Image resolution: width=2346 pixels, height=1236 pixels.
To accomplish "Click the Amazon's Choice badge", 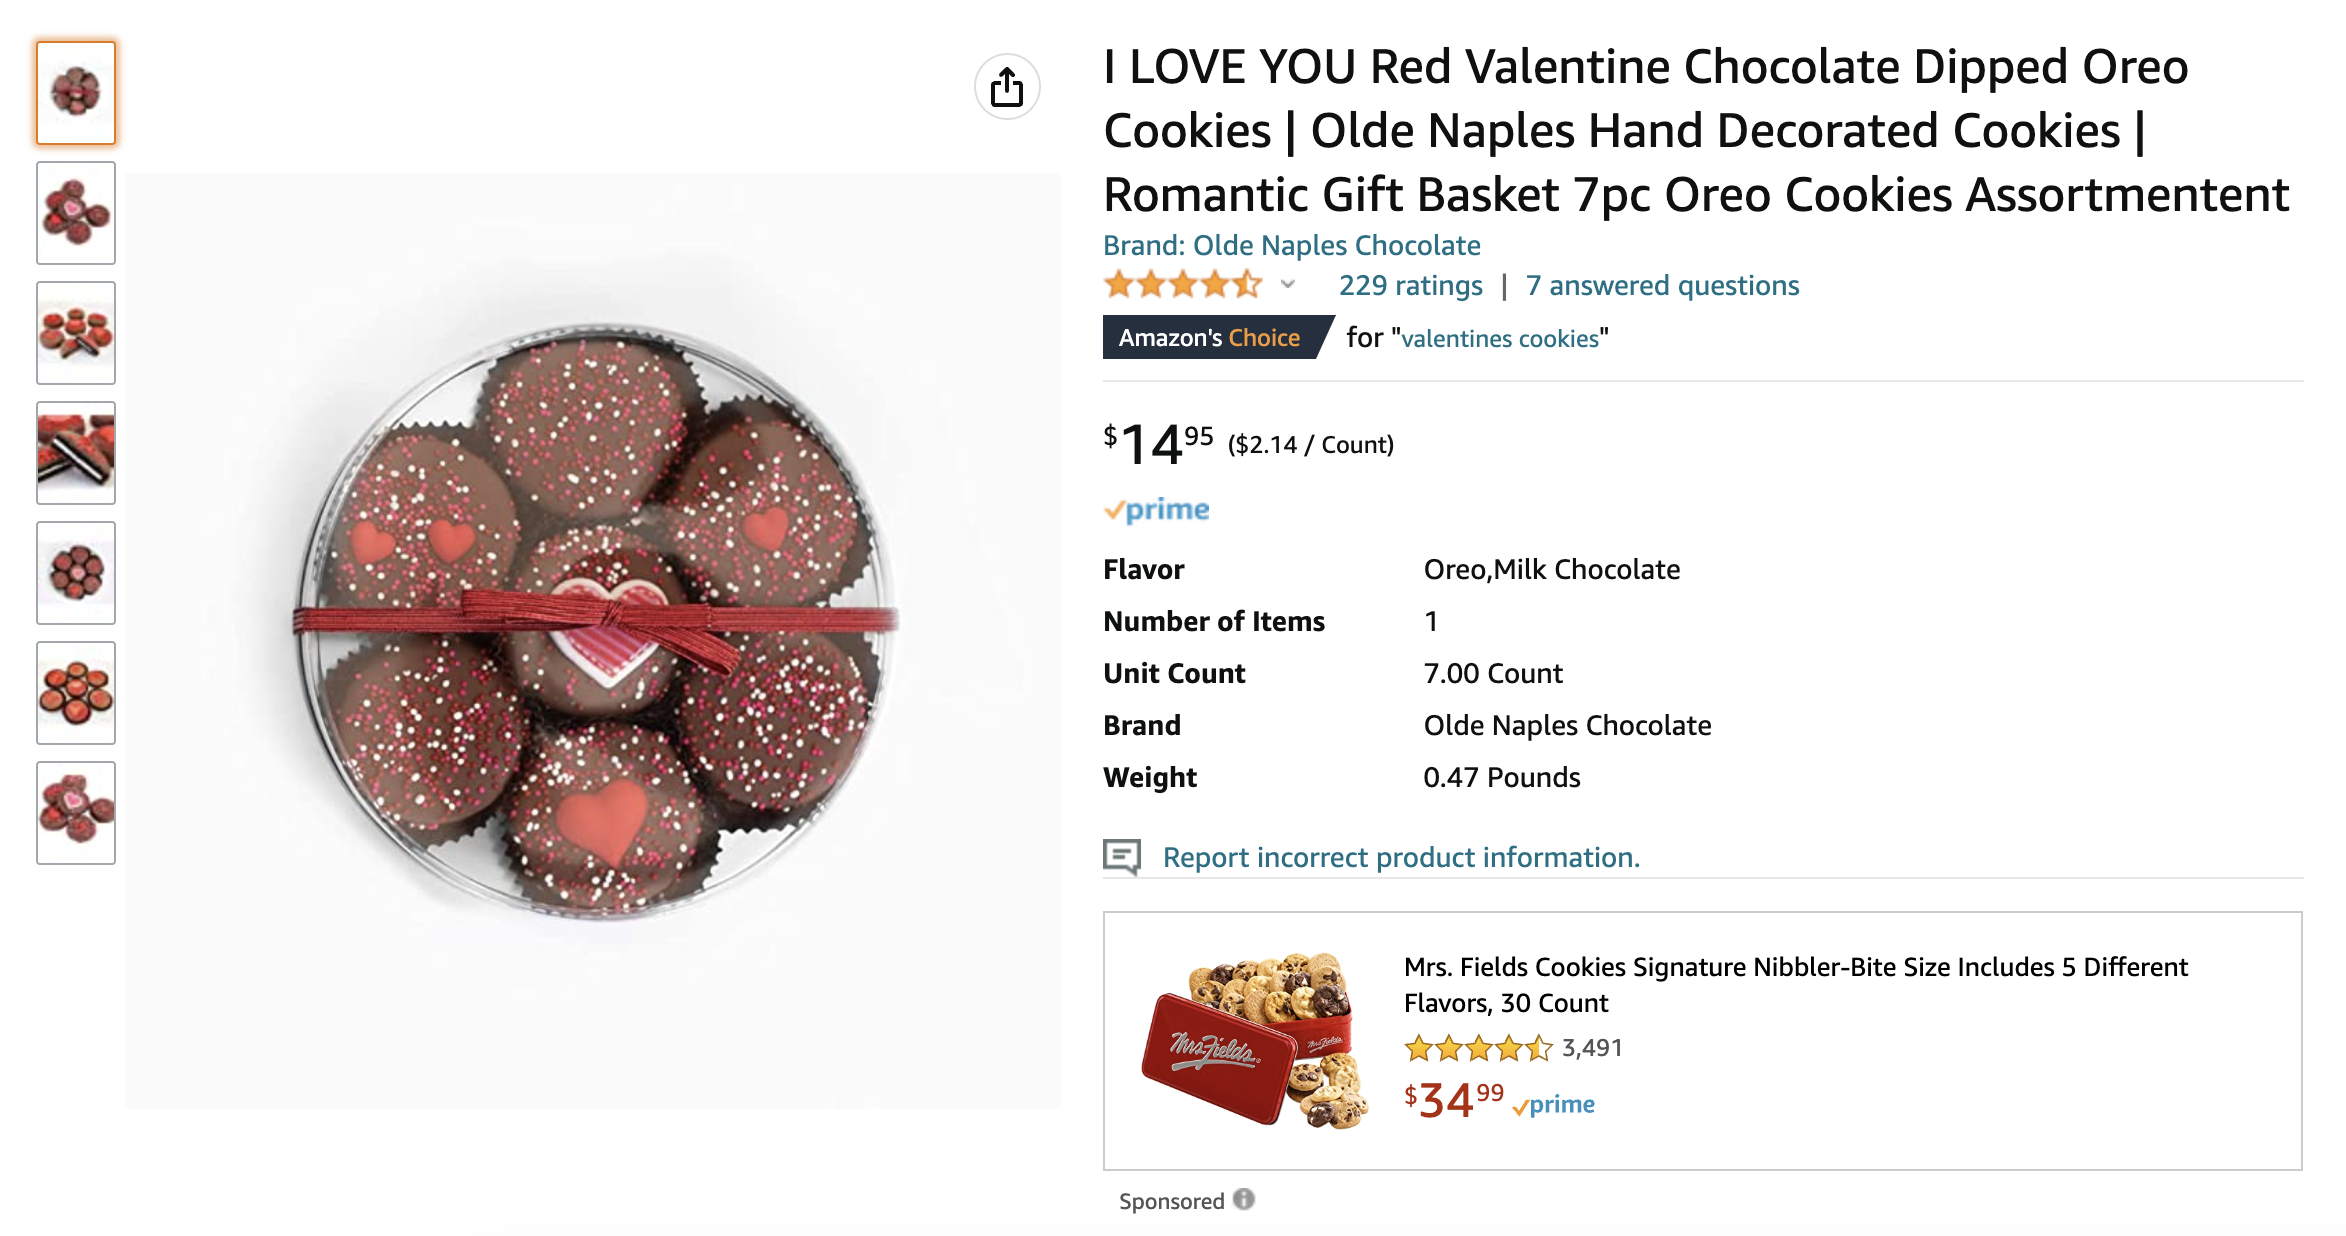I will [1210, 338].
